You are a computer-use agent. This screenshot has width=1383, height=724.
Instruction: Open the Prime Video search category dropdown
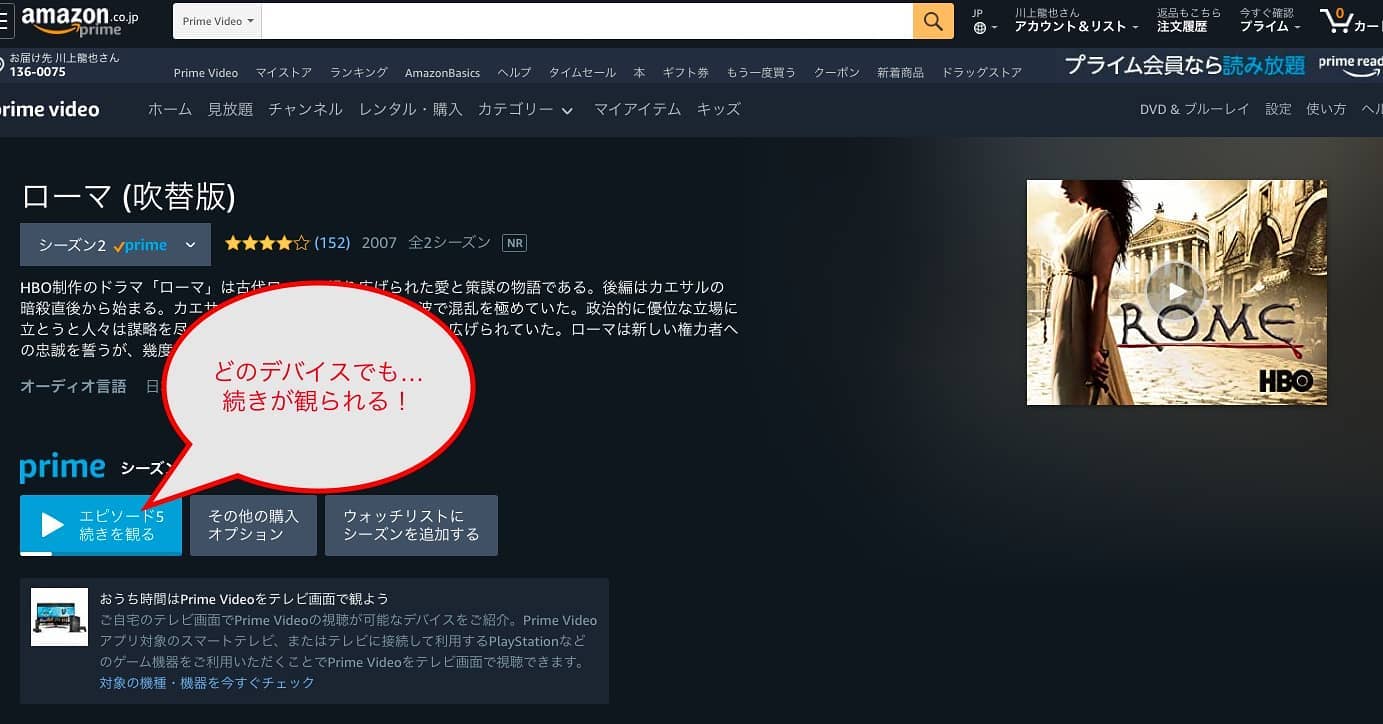point(218,21)
